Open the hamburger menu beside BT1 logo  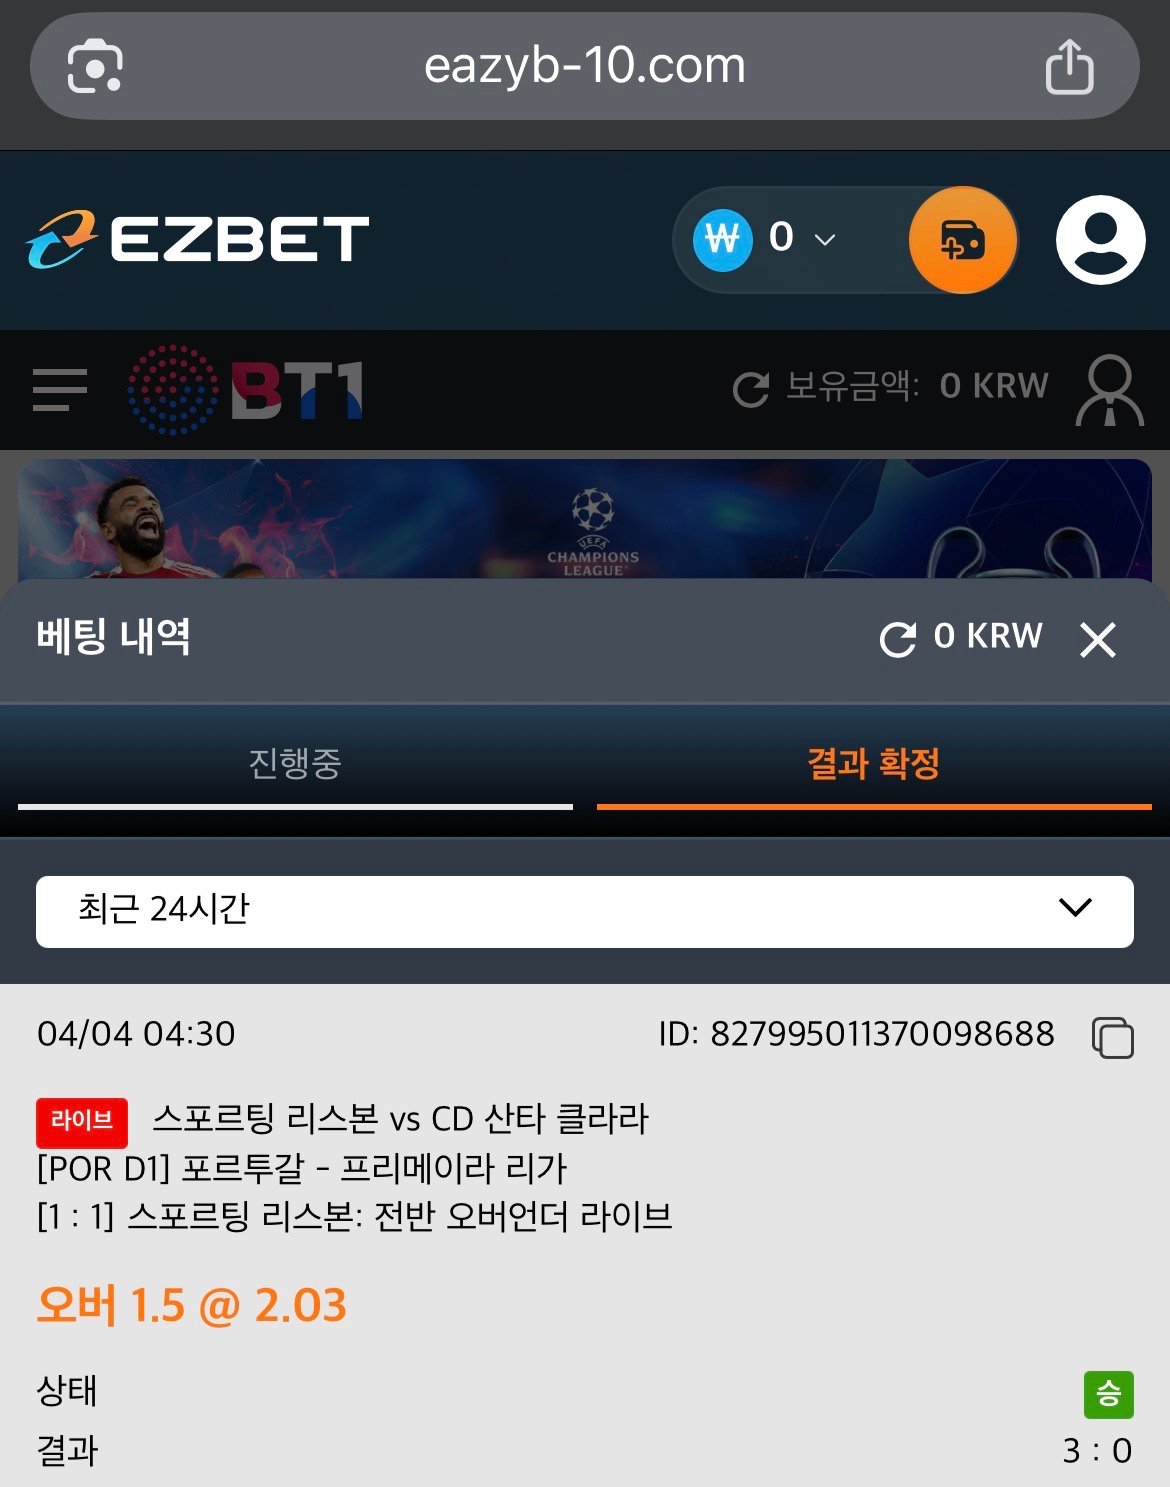(x=60, y=389)
